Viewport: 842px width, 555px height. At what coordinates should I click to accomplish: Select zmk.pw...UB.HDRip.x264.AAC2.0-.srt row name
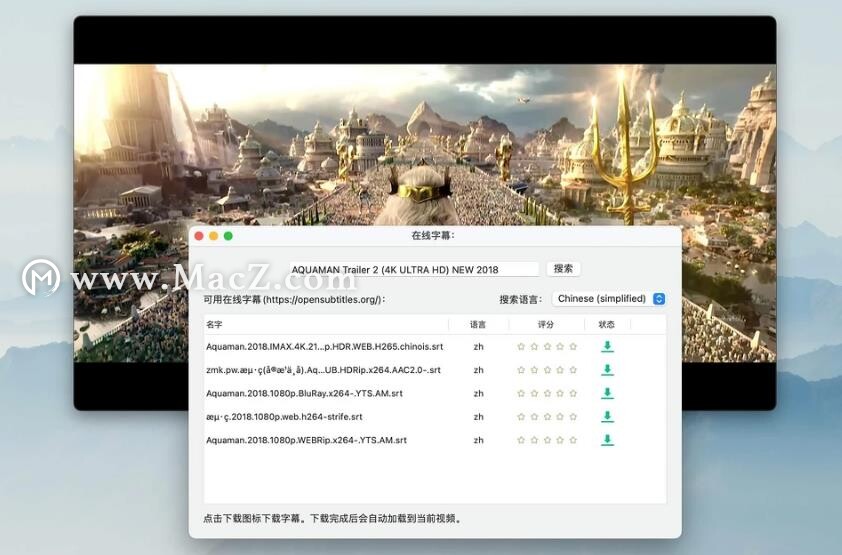point(323,370)
